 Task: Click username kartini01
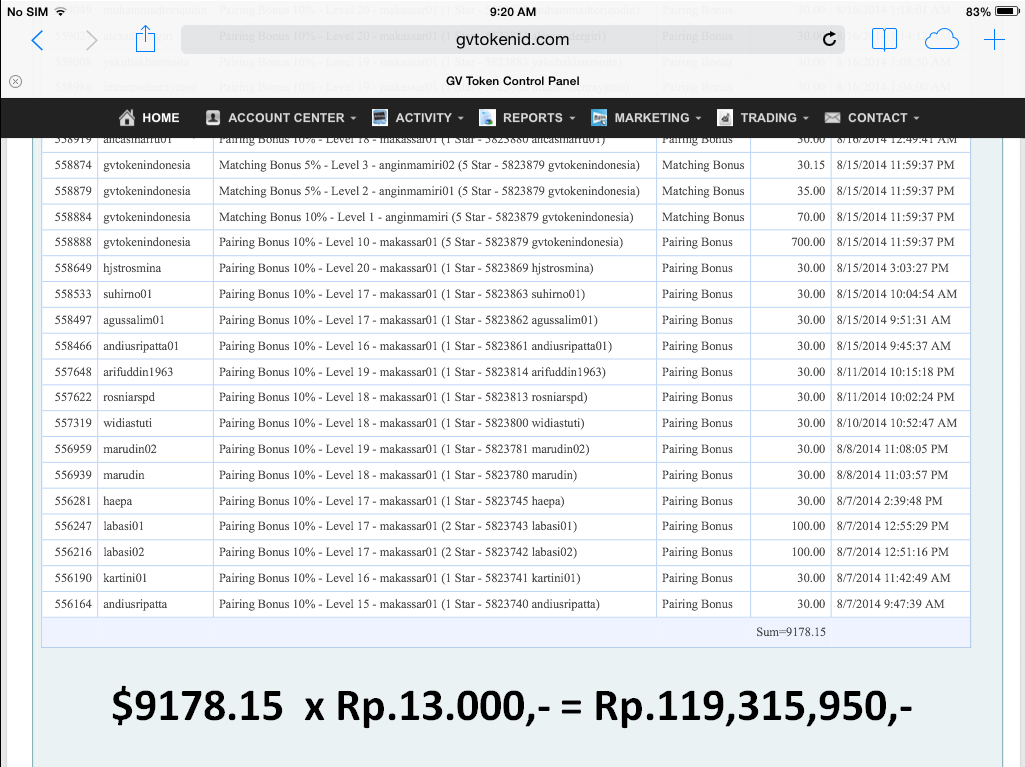point(125,578)
